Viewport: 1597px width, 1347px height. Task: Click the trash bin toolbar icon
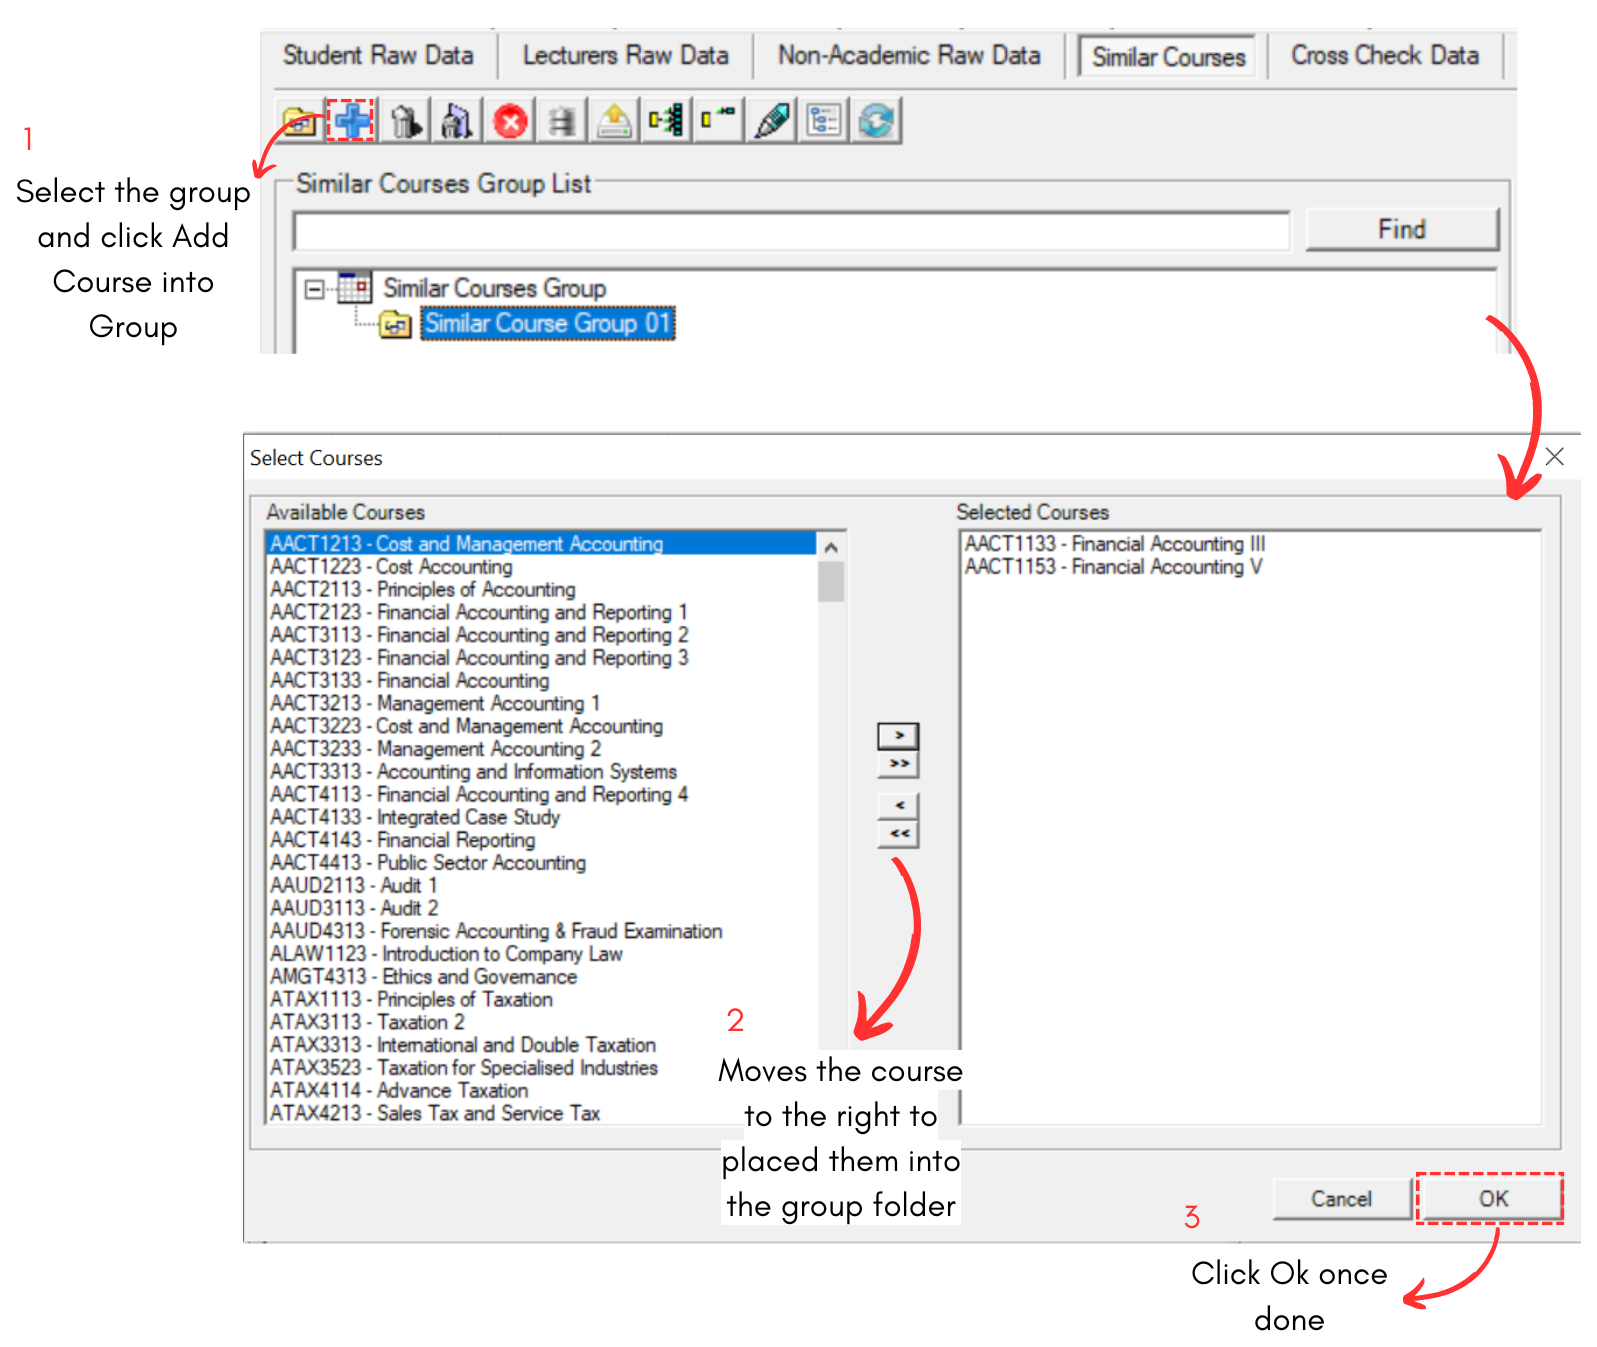(404, 121)
